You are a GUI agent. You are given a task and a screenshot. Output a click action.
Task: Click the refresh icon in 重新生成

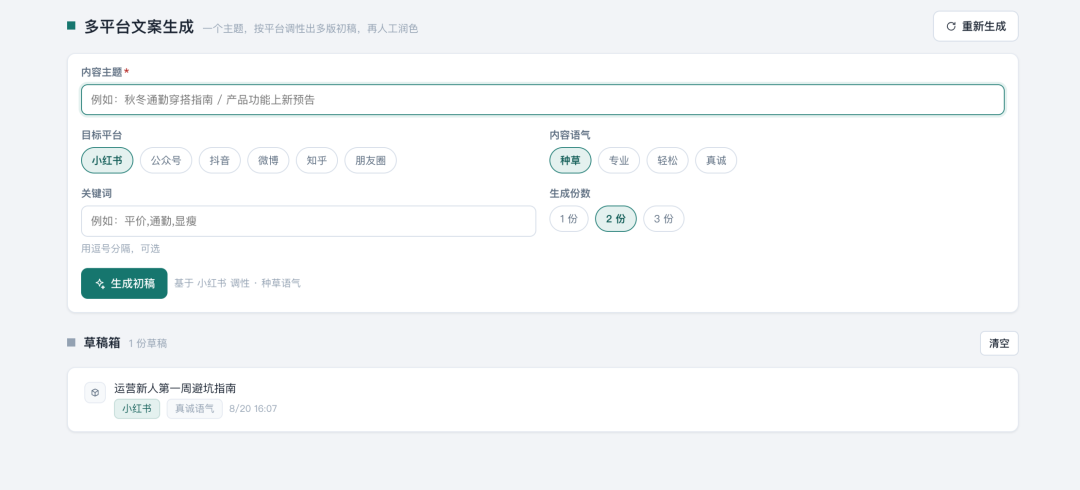951,26
